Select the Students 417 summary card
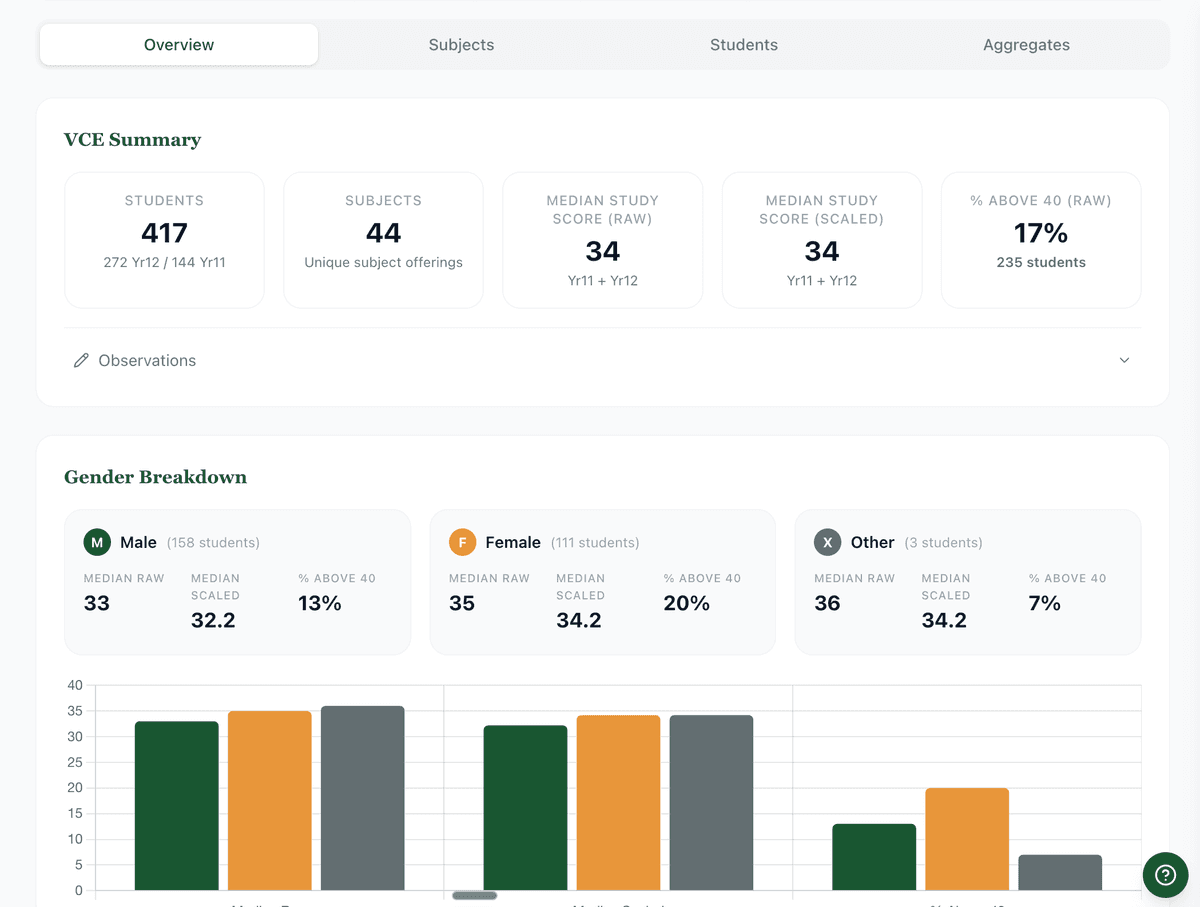1200x907 pixels. pos(164,240)
